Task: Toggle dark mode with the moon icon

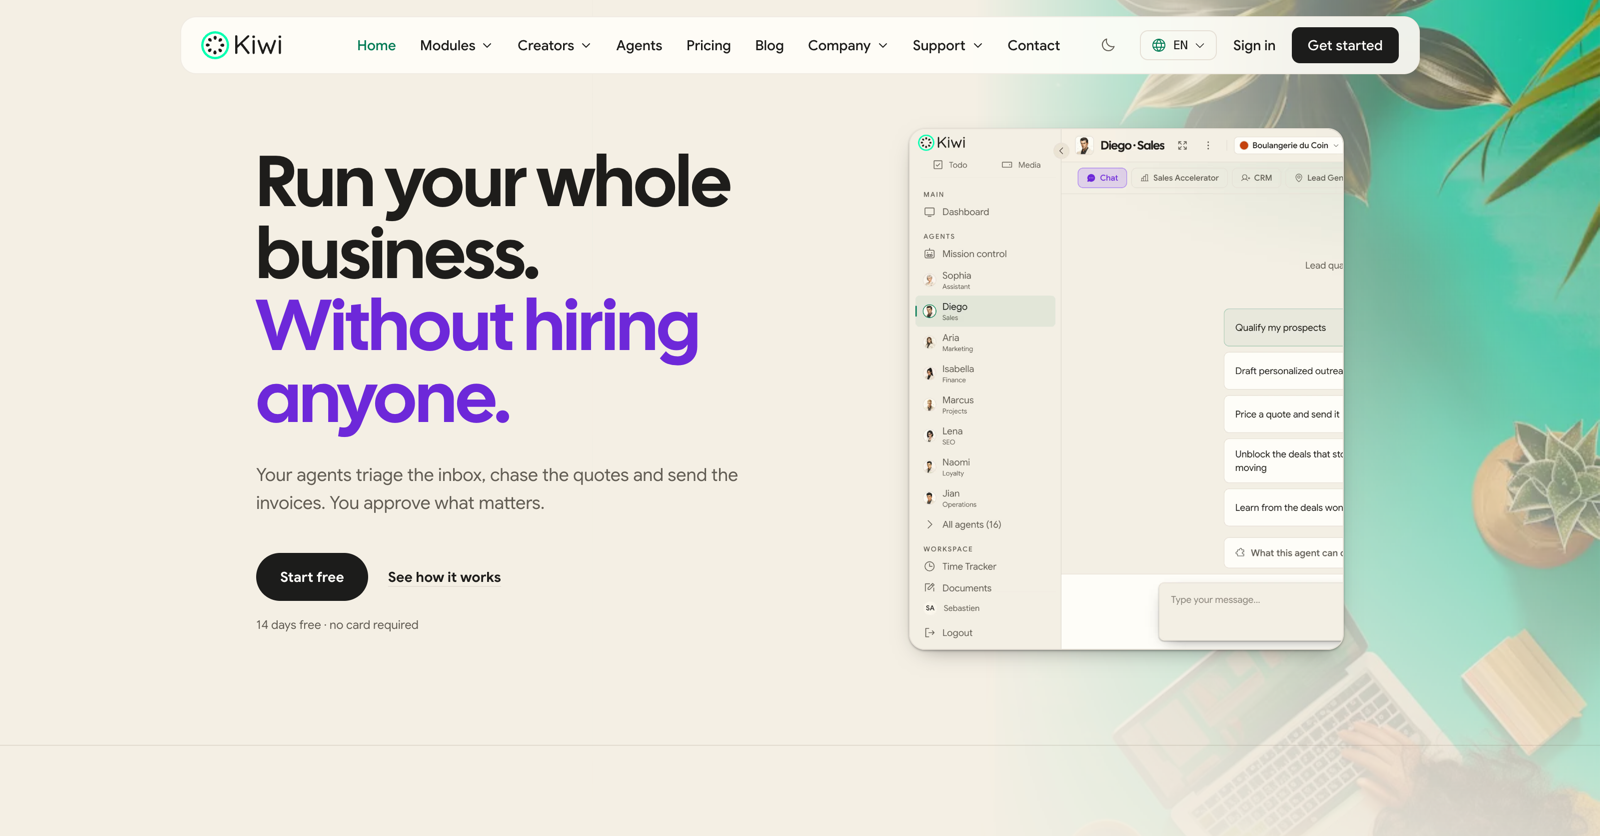Action: [1108, 45]
